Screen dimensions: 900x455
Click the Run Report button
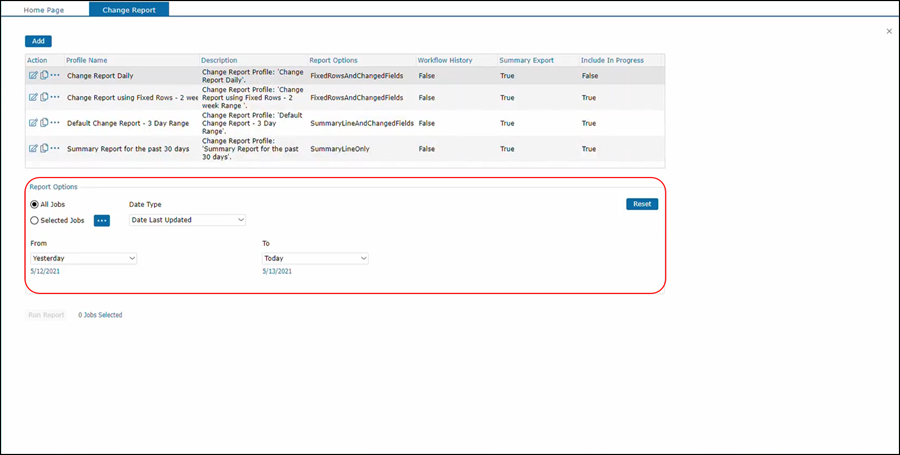click(47, 315)
